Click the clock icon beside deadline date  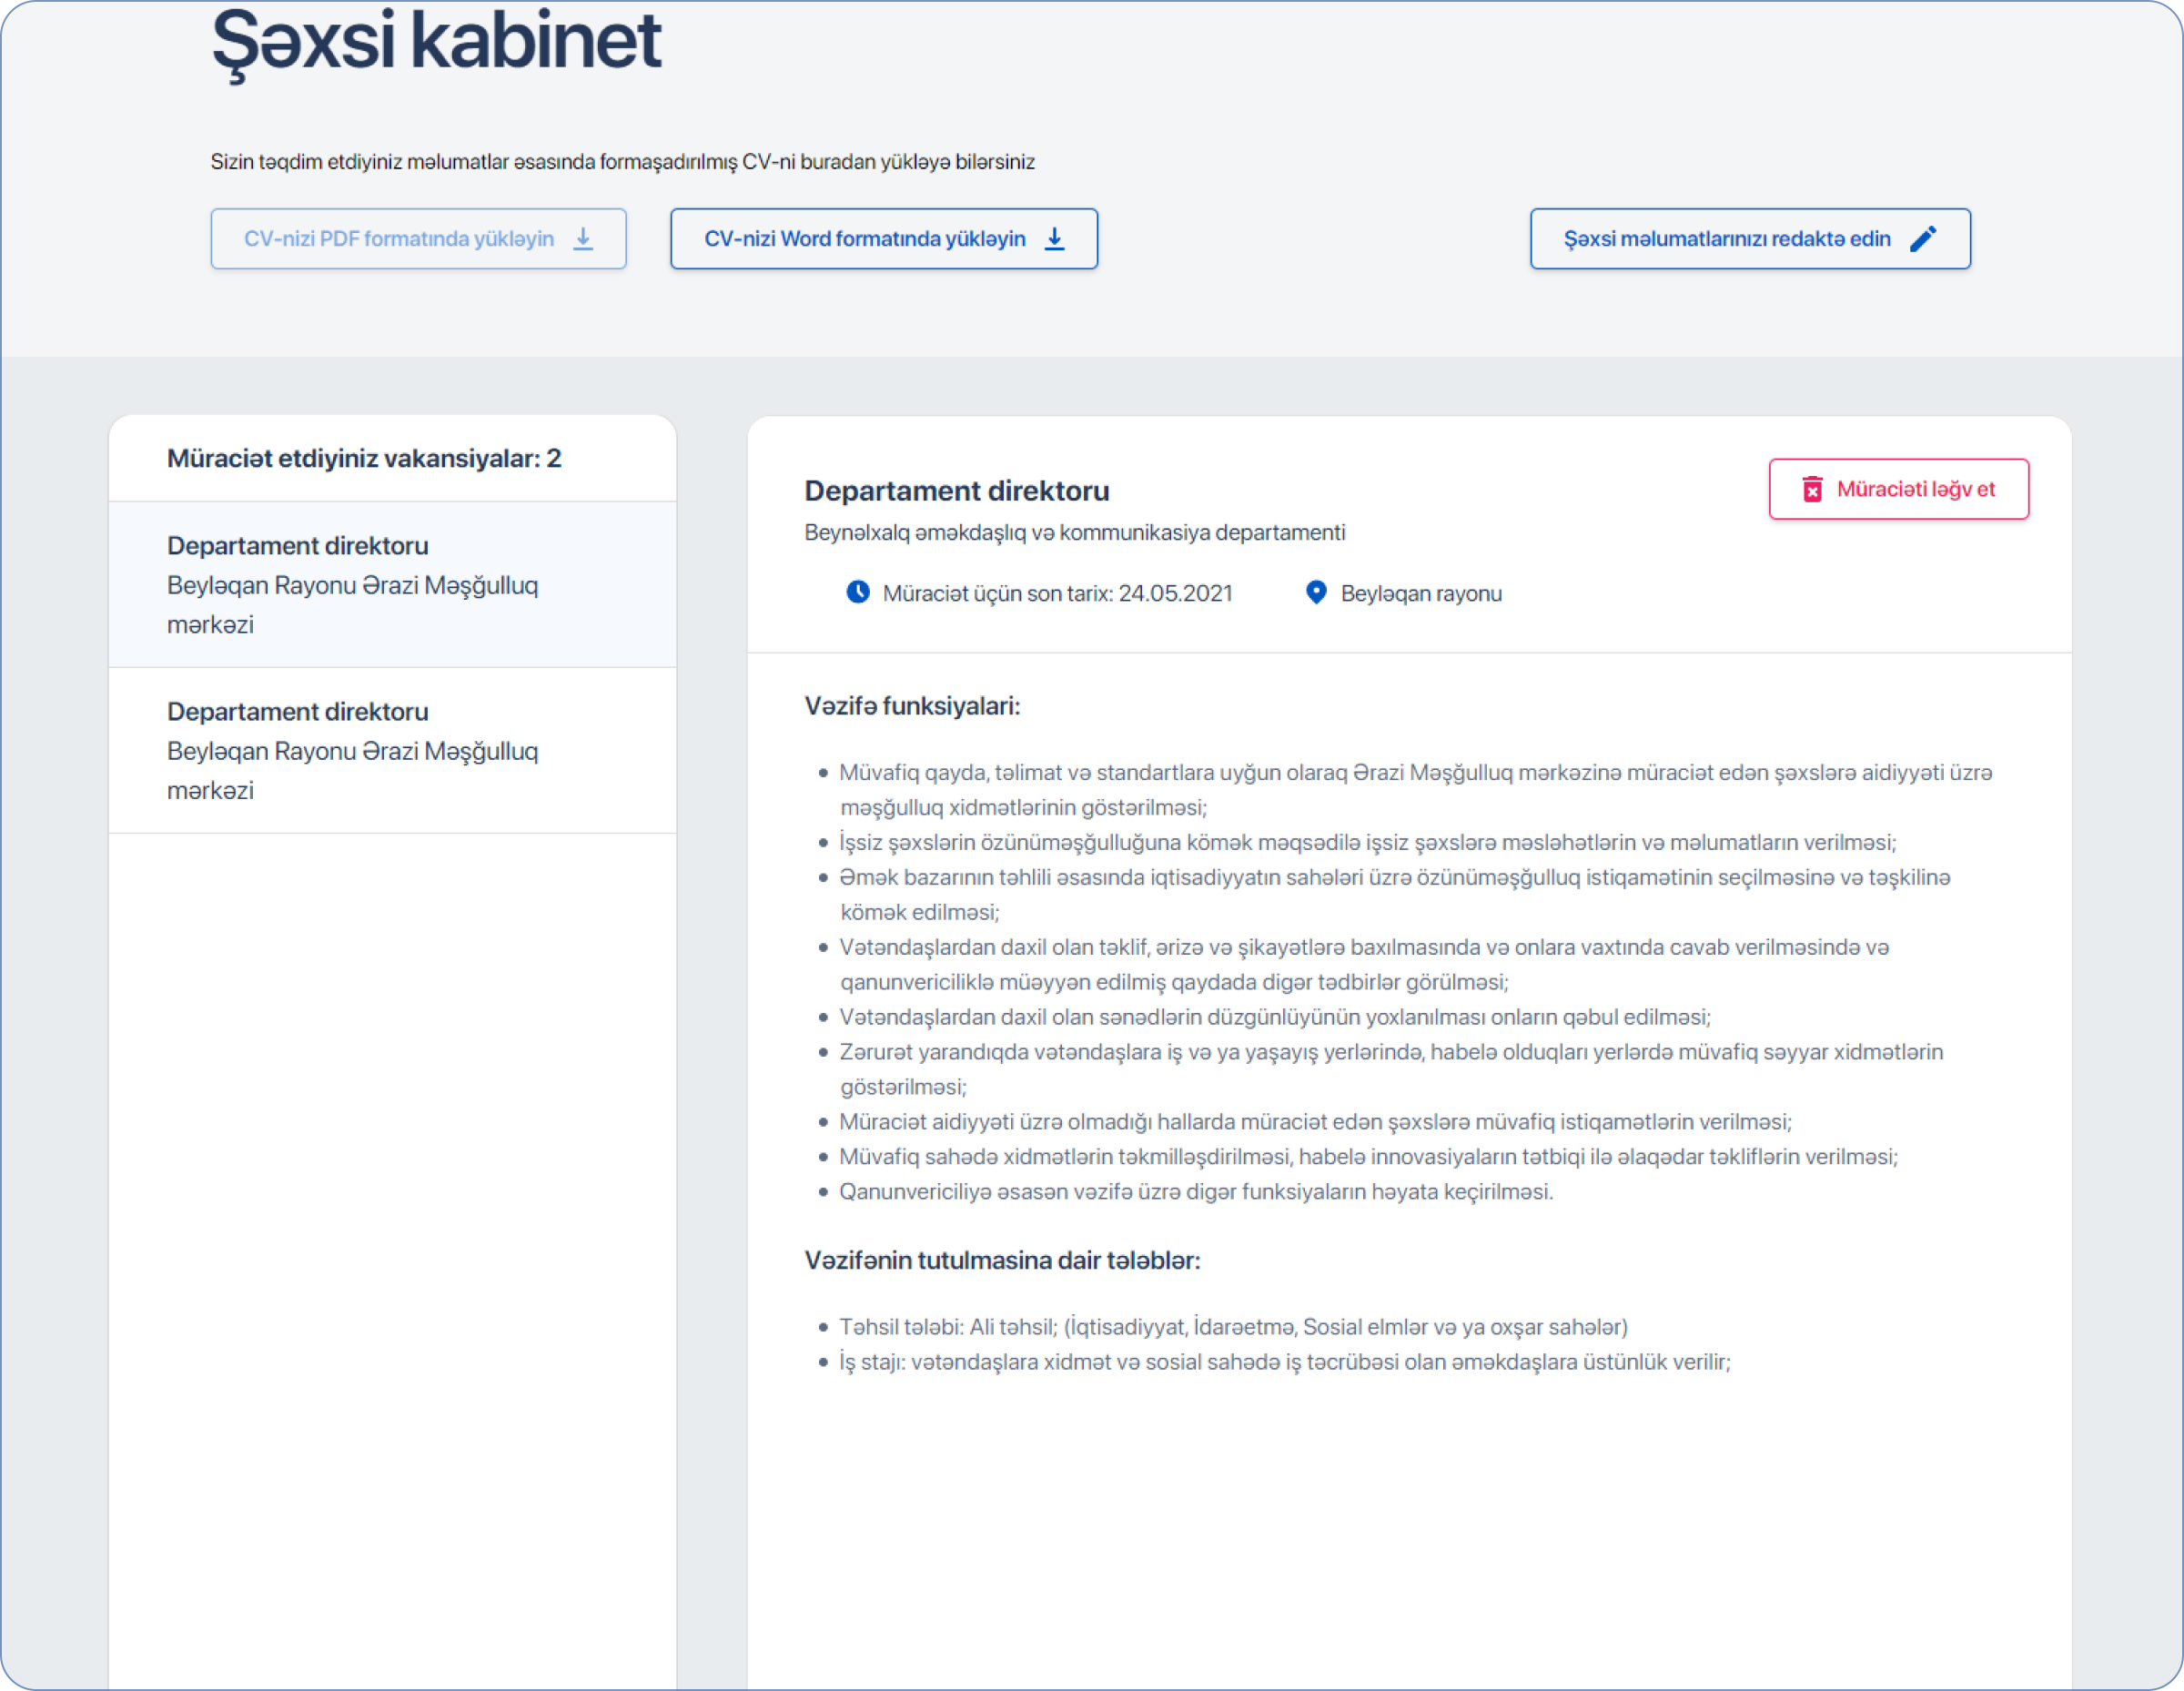pos(858,592)
